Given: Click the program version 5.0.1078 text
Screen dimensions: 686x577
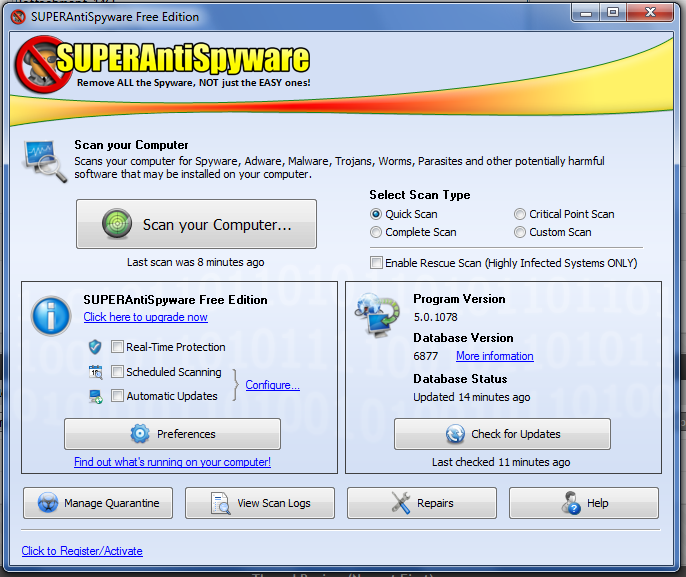Looking at the screenshot, I should click(435, 317).
